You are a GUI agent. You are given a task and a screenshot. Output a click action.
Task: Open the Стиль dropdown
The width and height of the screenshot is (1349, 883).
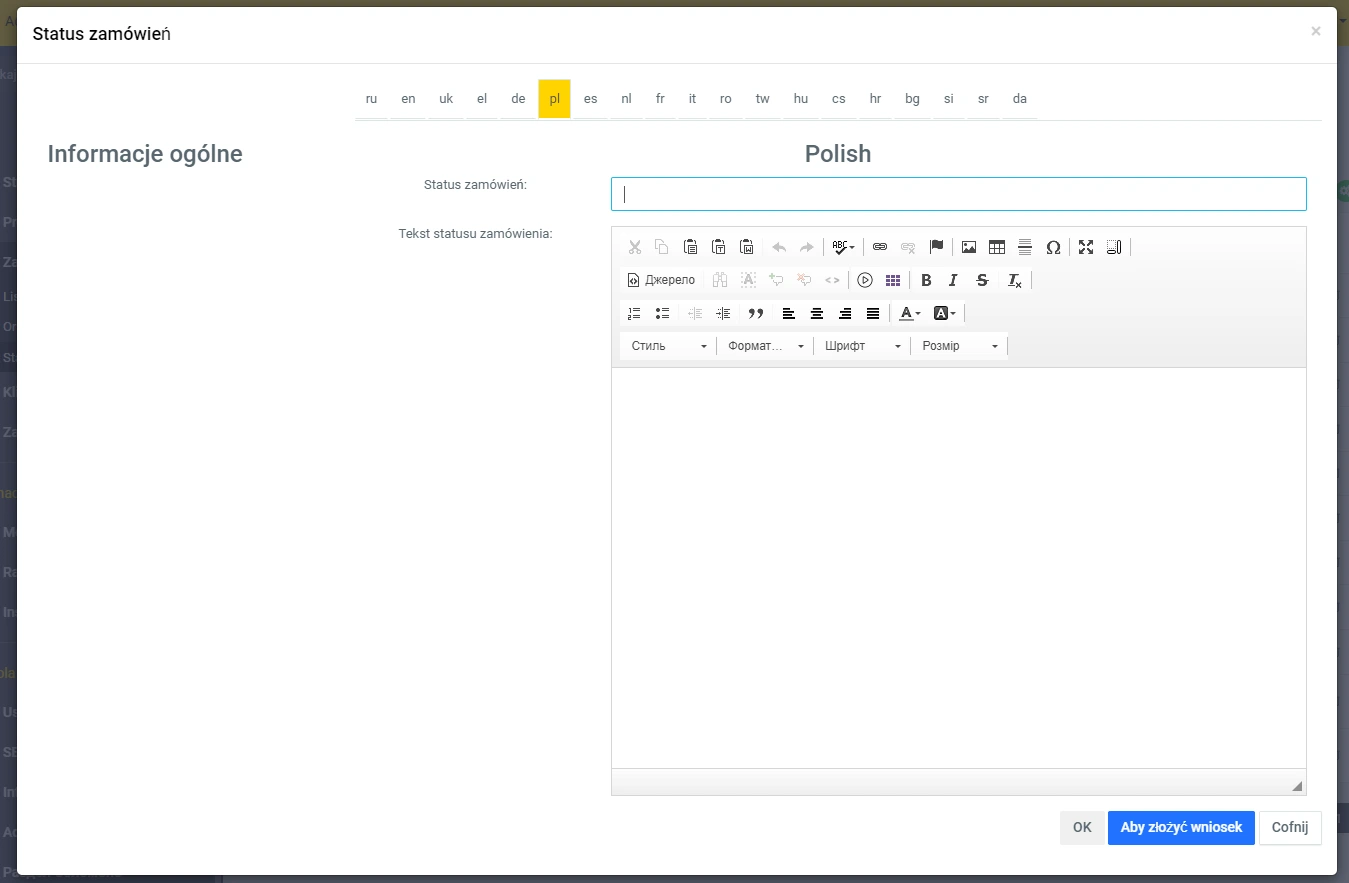tap(669, 346)
